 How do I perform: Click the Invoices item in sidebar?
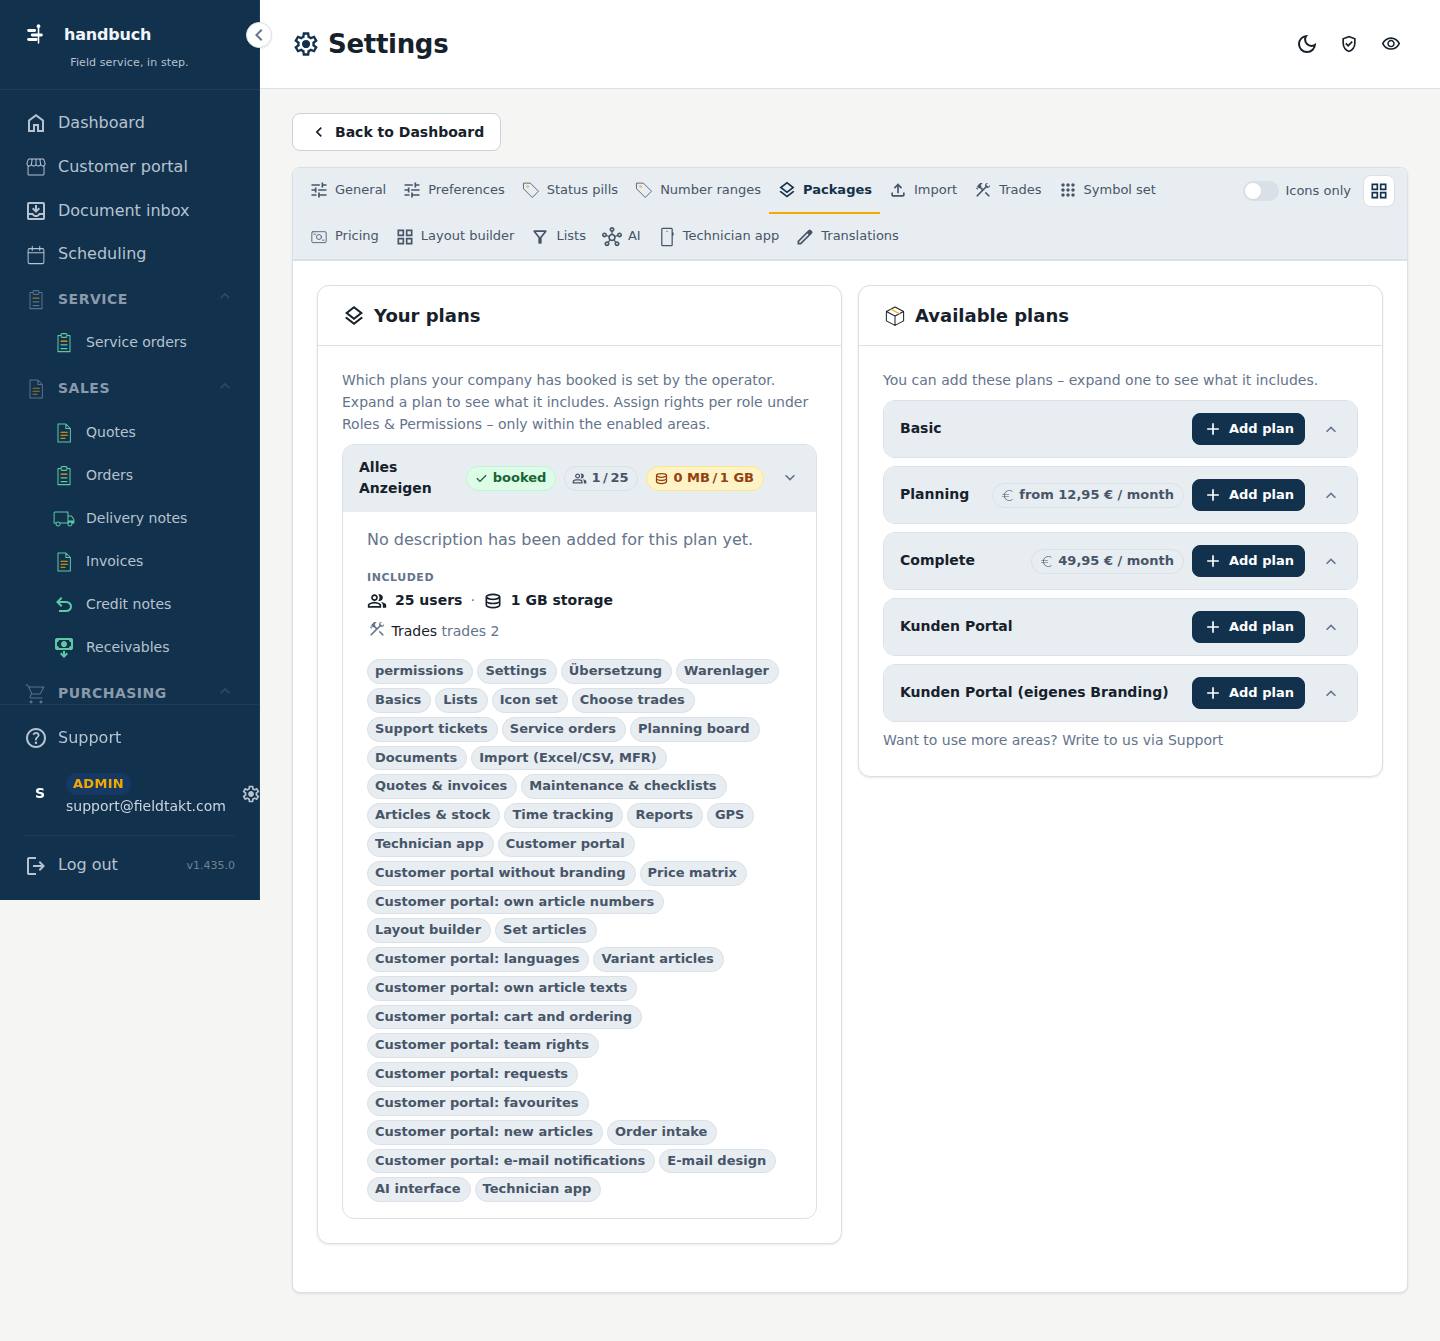(x=144, y=561)
